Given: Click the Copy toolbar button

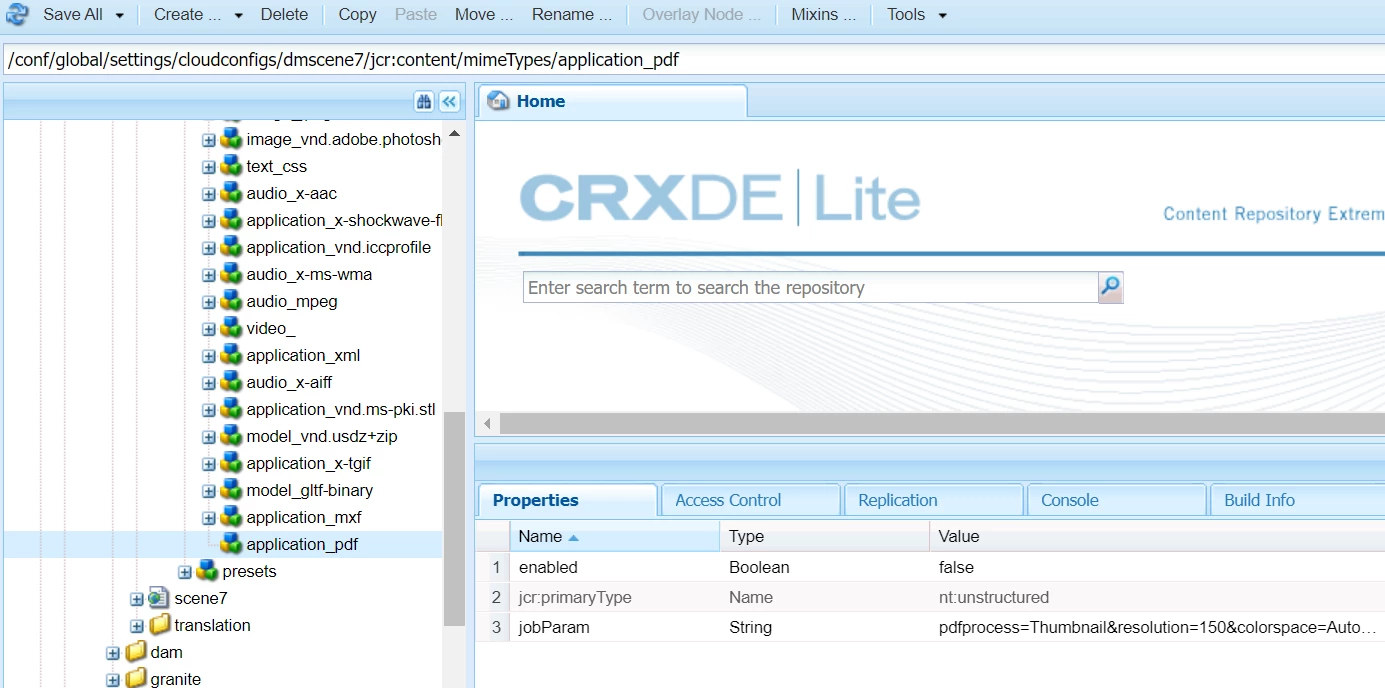Looking at the screenshot, I should [x=357, y=14].
